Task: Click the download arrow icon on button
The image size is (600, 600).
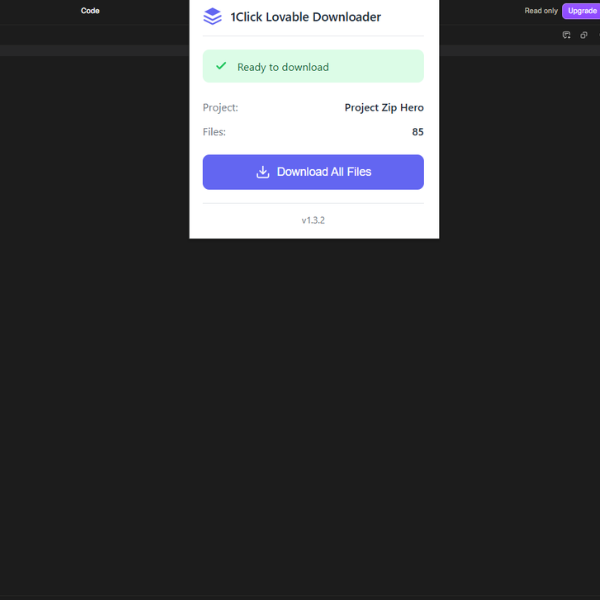Action: pyautogui.click(x=262, y=172)
